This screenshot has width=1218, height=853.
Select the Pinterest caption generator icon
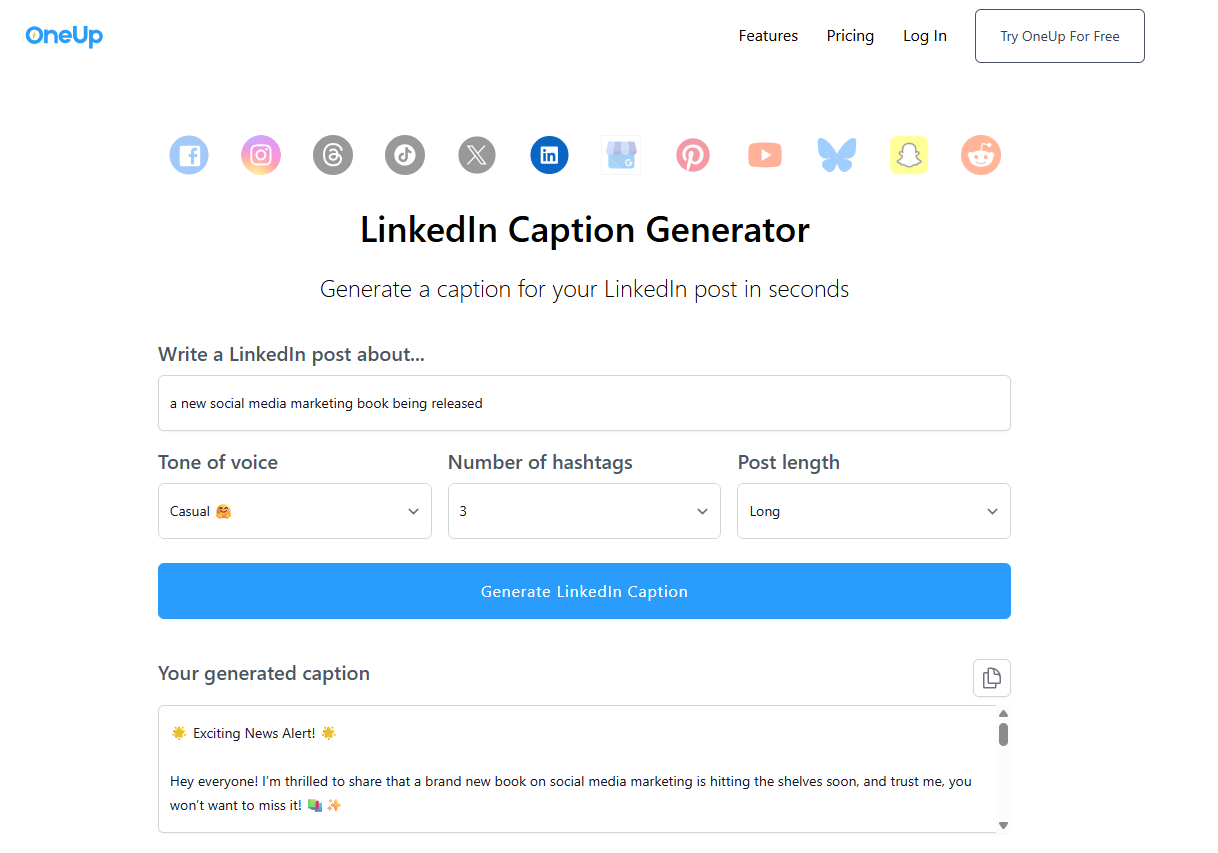coord(692,155)
